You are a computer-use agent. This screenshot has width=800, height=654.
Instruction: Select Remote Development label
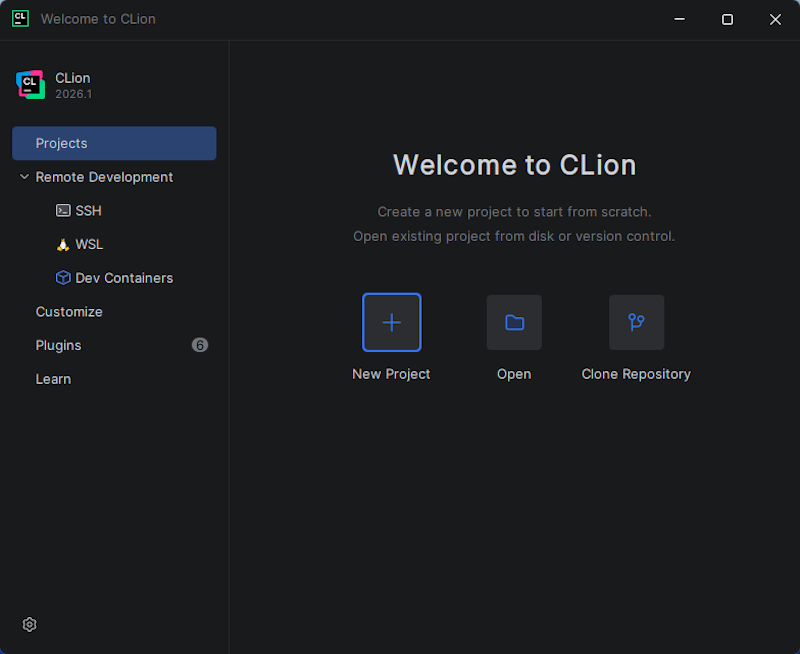(x=104, y=177)
